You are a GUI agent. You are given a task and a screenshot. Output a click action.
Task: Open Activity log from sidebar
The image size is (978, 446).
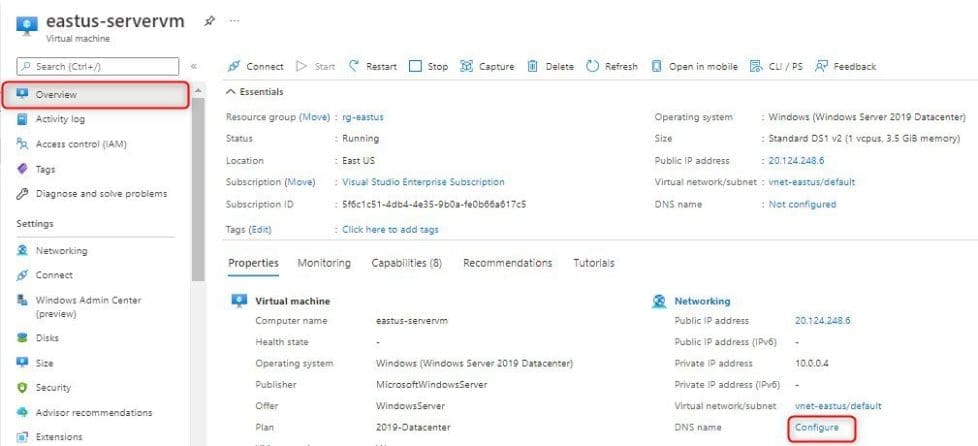pyautogui.click(x=61, y=119)
